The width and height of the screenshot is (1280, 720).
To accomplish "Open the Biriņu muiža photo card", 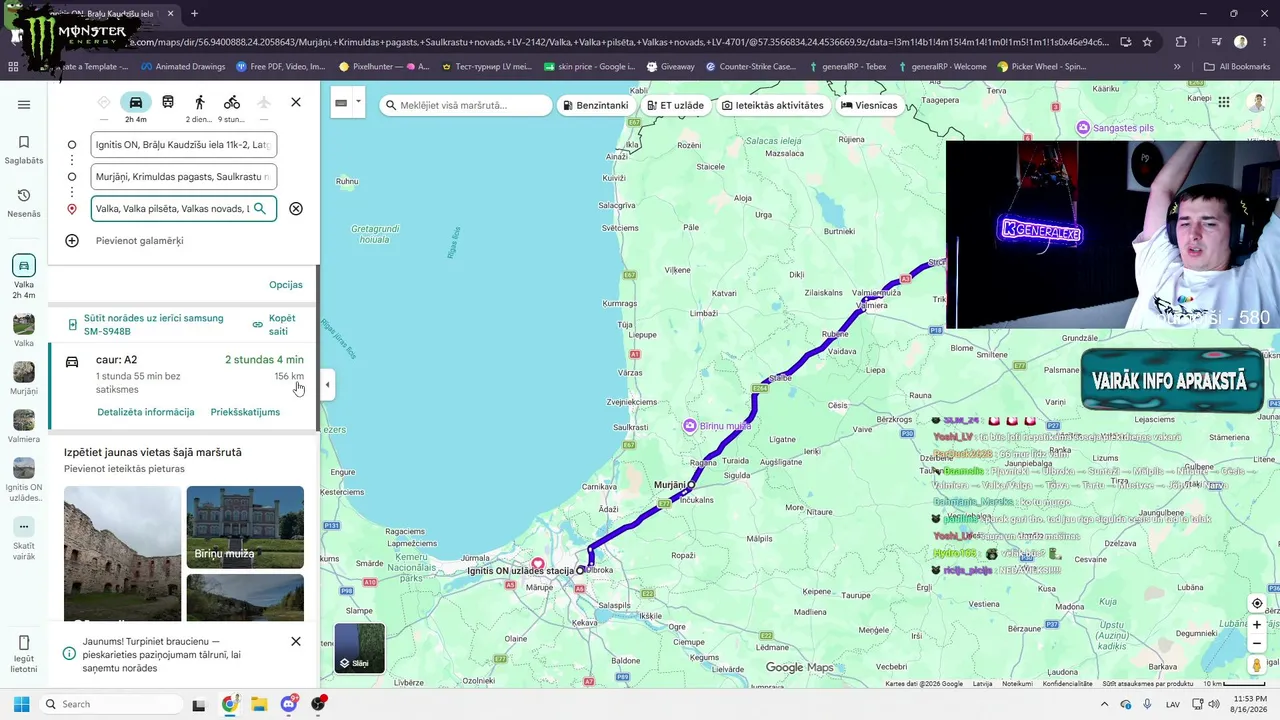I will (245, 527).
